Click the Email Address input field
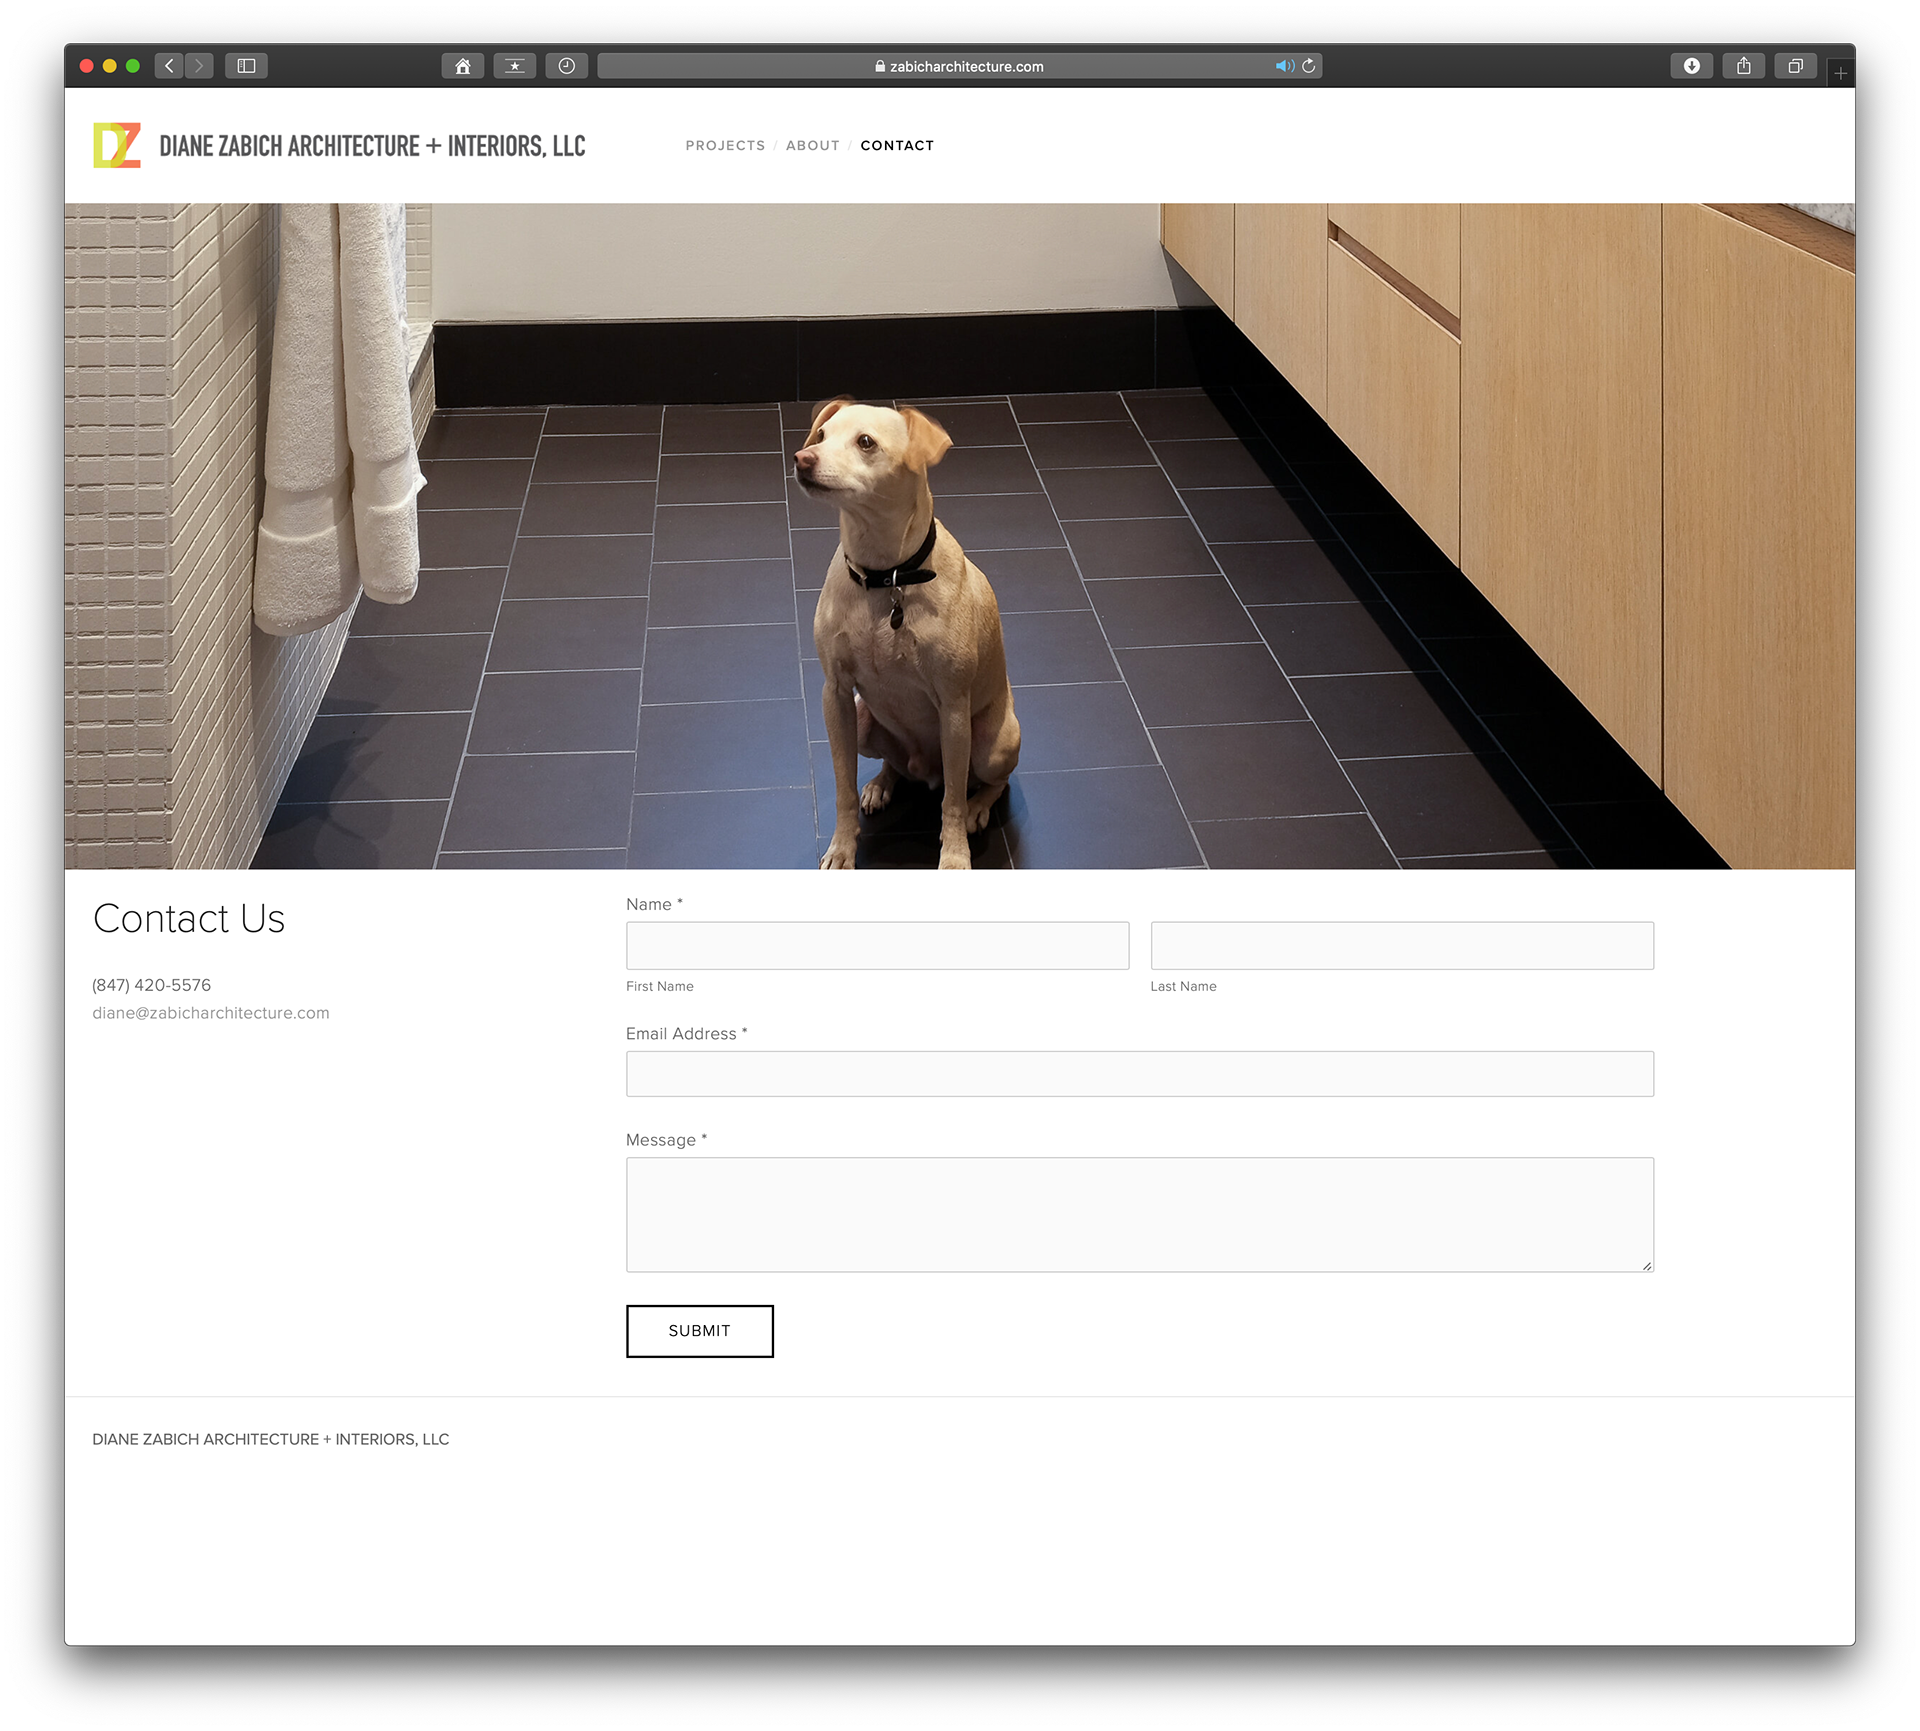The height and width of the screenshot is (1731, 1920). click(1139, 1074)
